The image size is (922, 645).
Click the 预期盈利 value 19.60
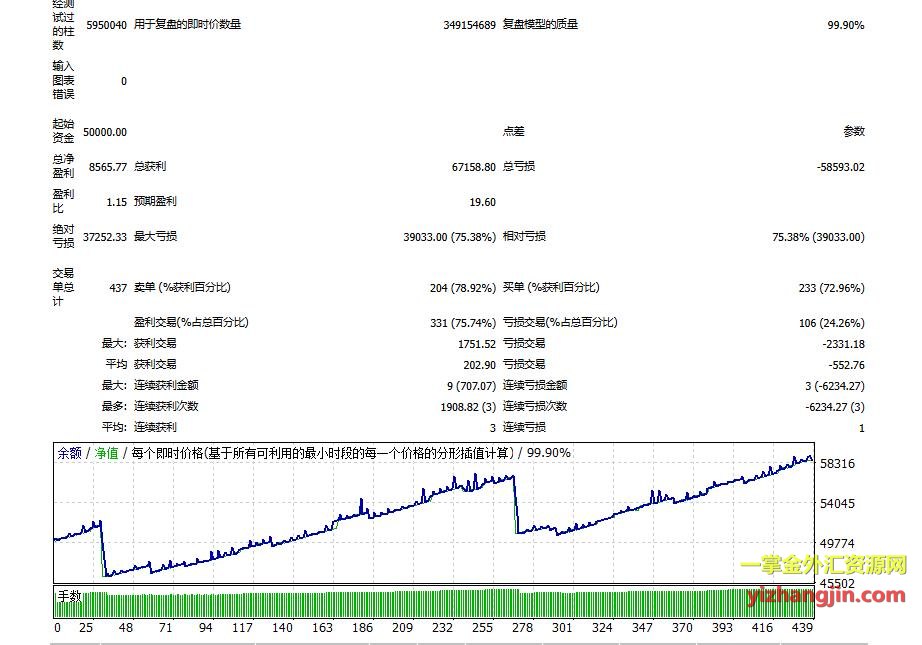click(x=482, y=202)
